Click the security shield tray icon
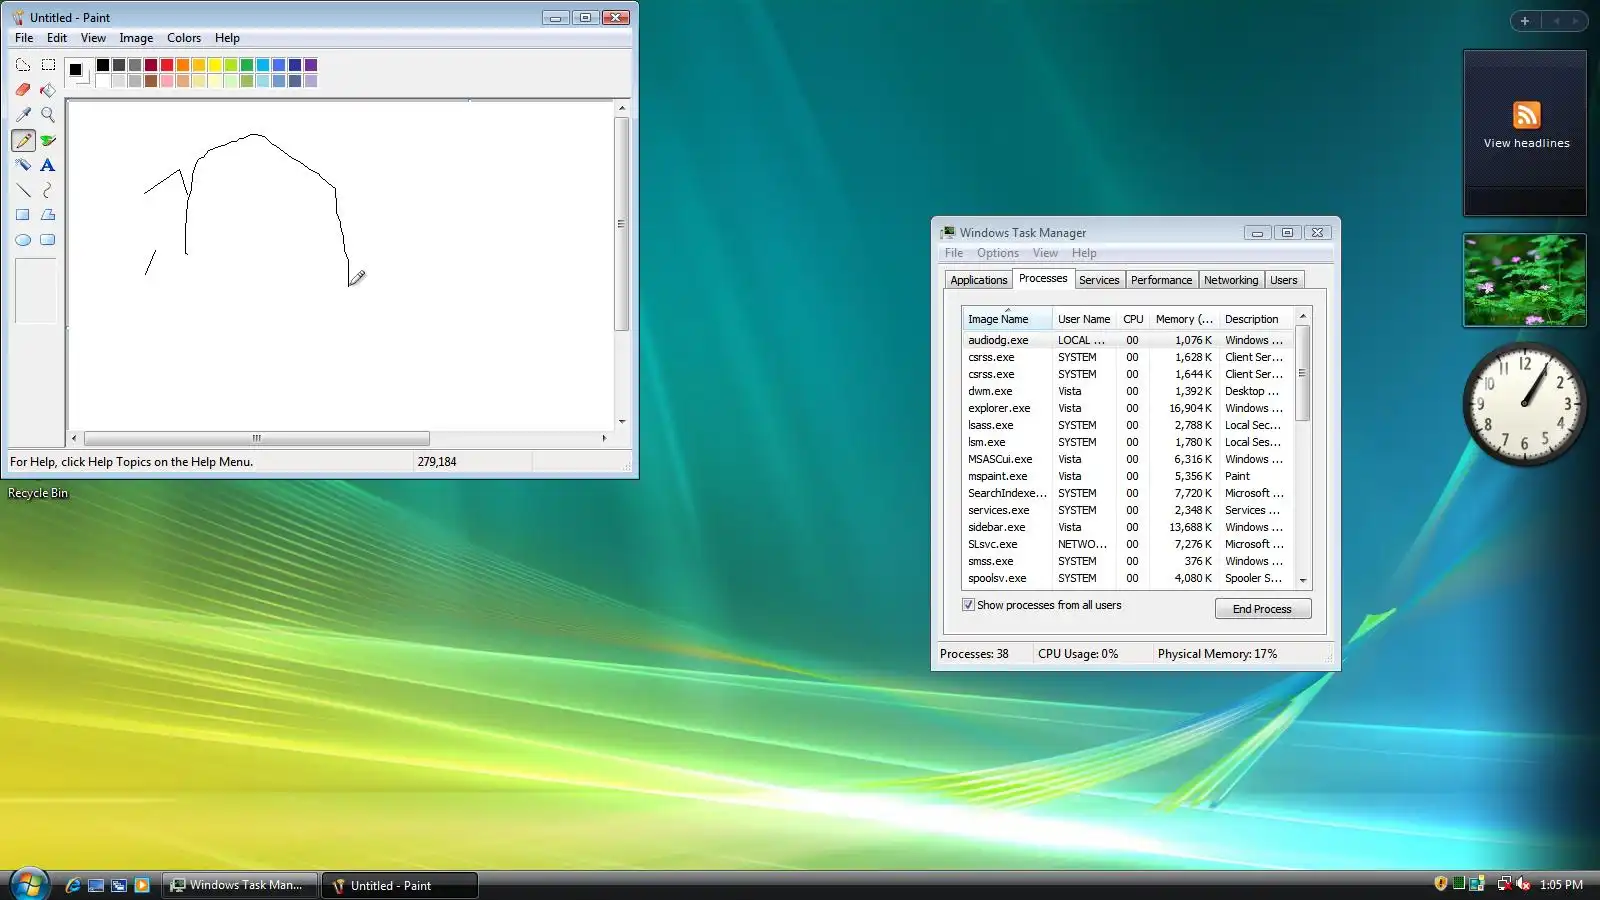Screen dimensions: 1600x900 point(1441,884)
